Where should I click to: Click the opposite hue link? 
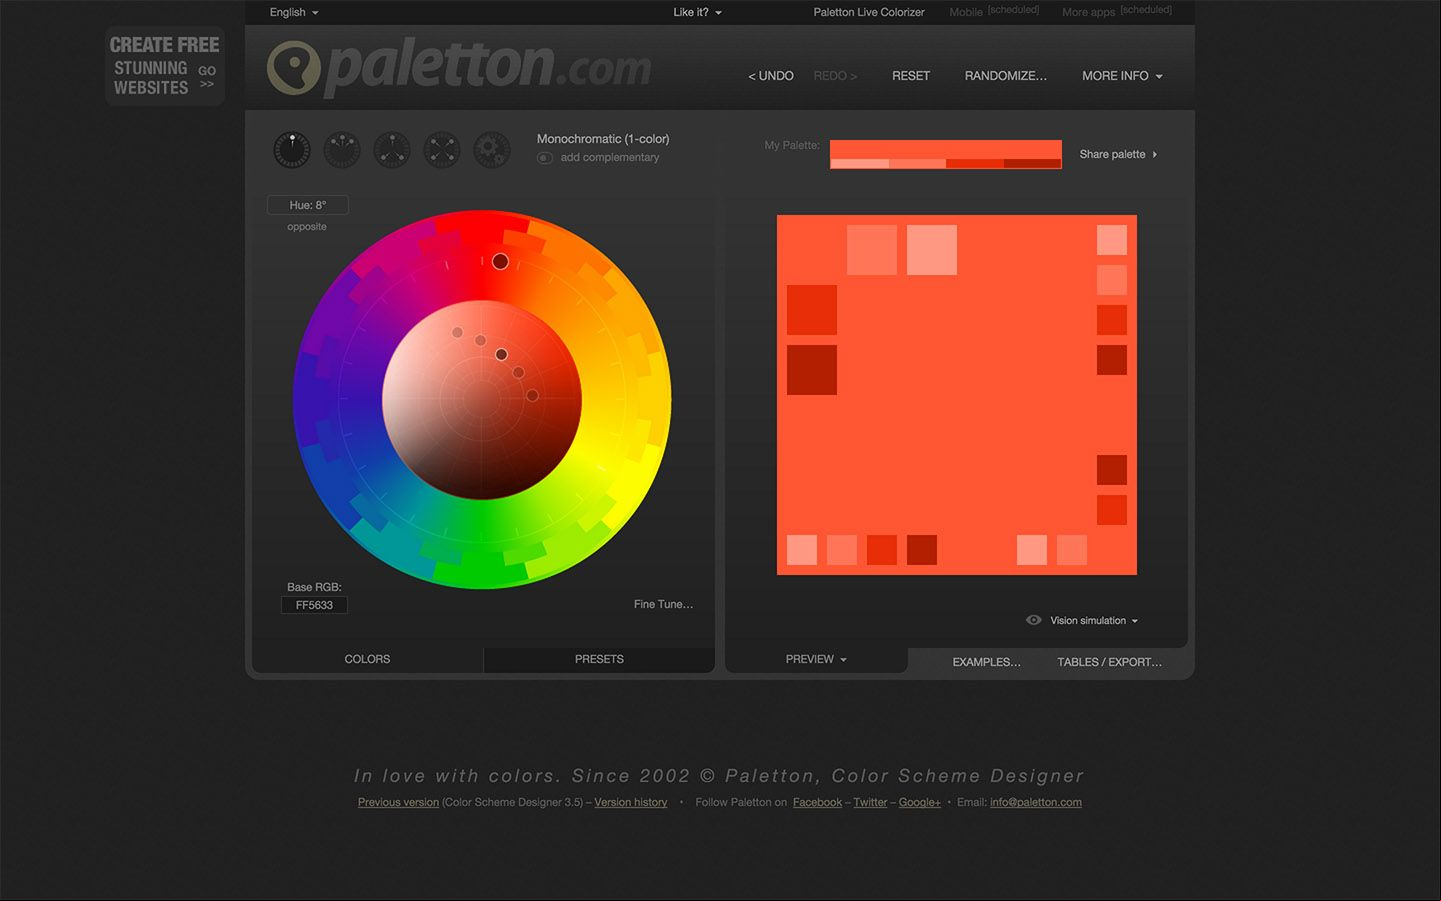point(307,227)
